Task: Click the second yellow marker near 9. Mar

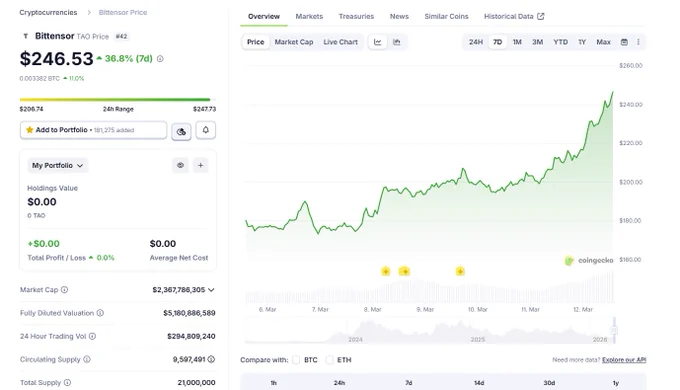Action: pos(404,272)
